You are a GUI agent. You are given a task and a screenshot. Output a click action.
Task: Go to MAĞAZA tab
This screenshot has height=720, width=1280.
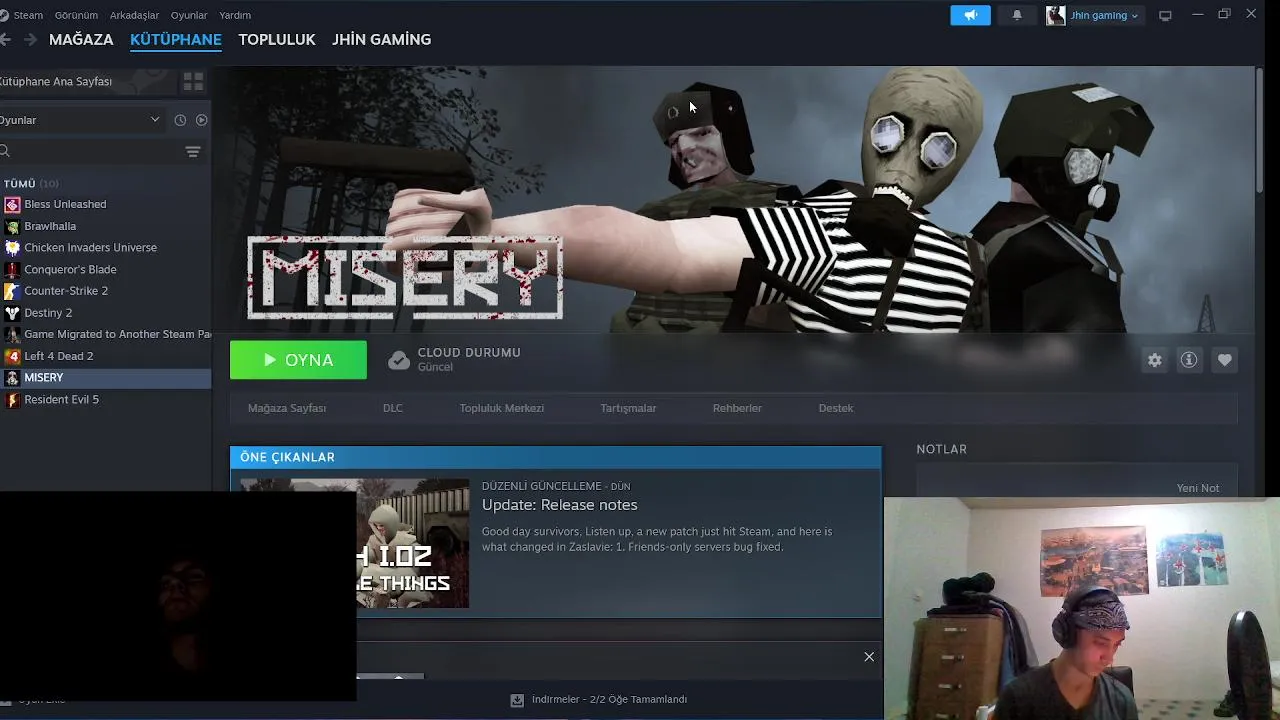tap(81, 39)
